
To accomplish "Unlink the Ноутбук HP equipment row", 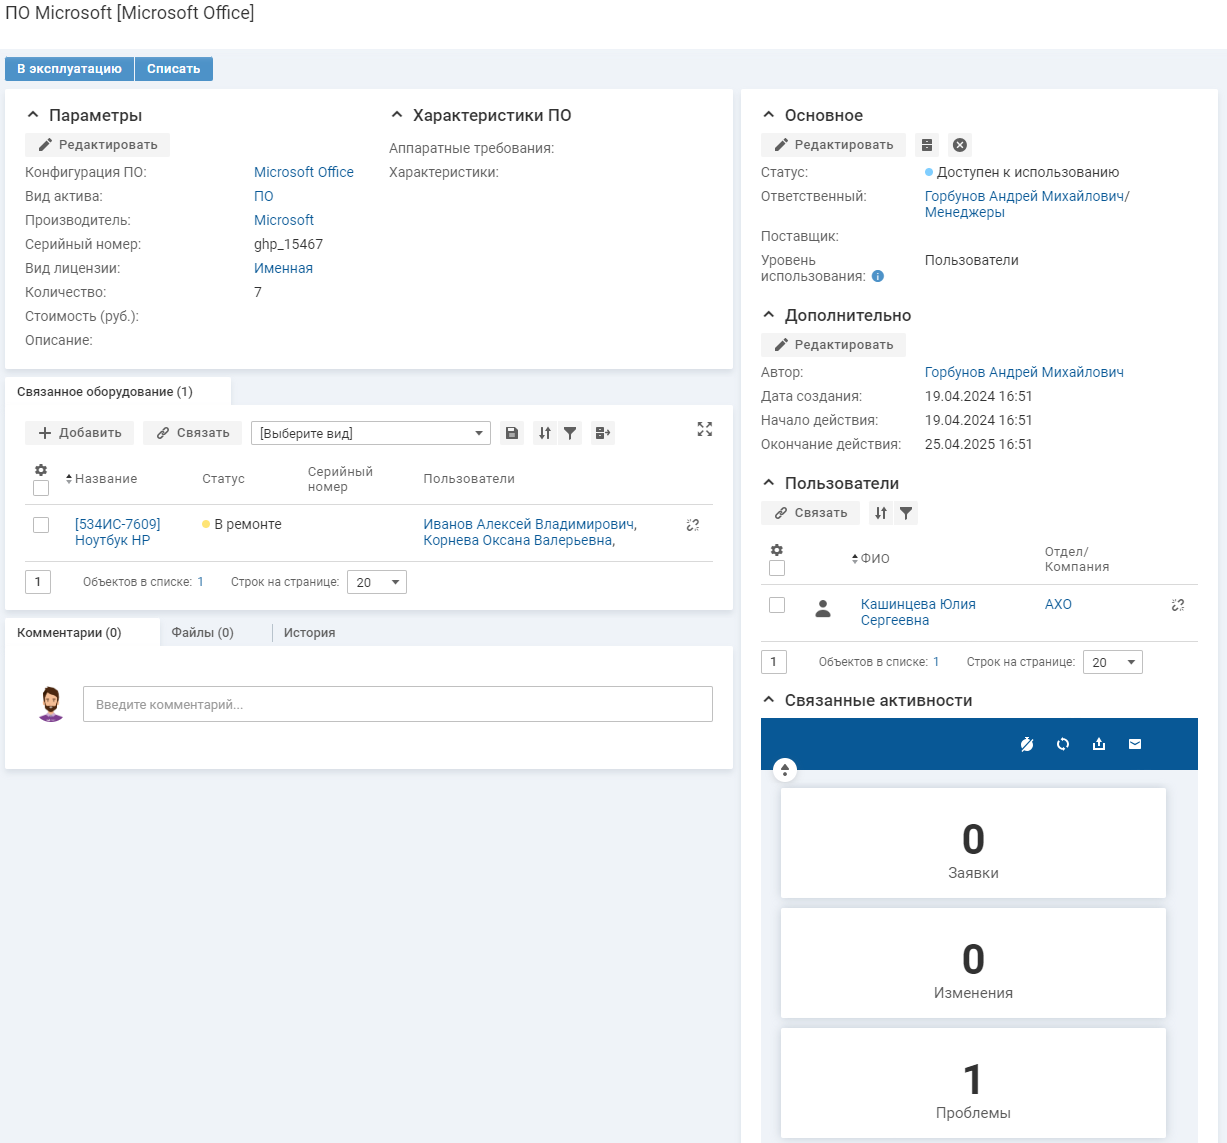I will [x=692, y=525].
